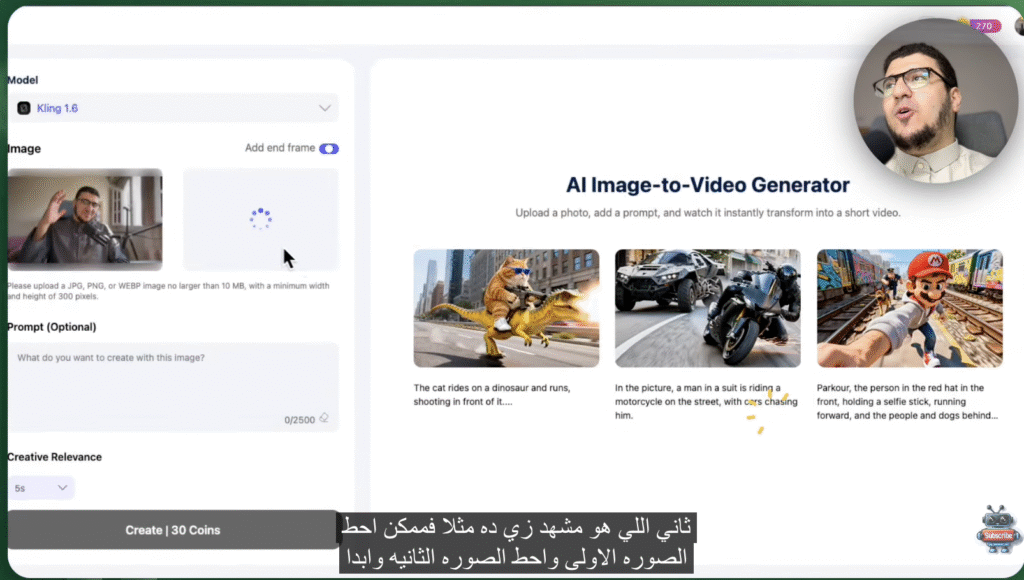
Task: Open the cat riding dinosaur example
Action: (x=506, y=308)
